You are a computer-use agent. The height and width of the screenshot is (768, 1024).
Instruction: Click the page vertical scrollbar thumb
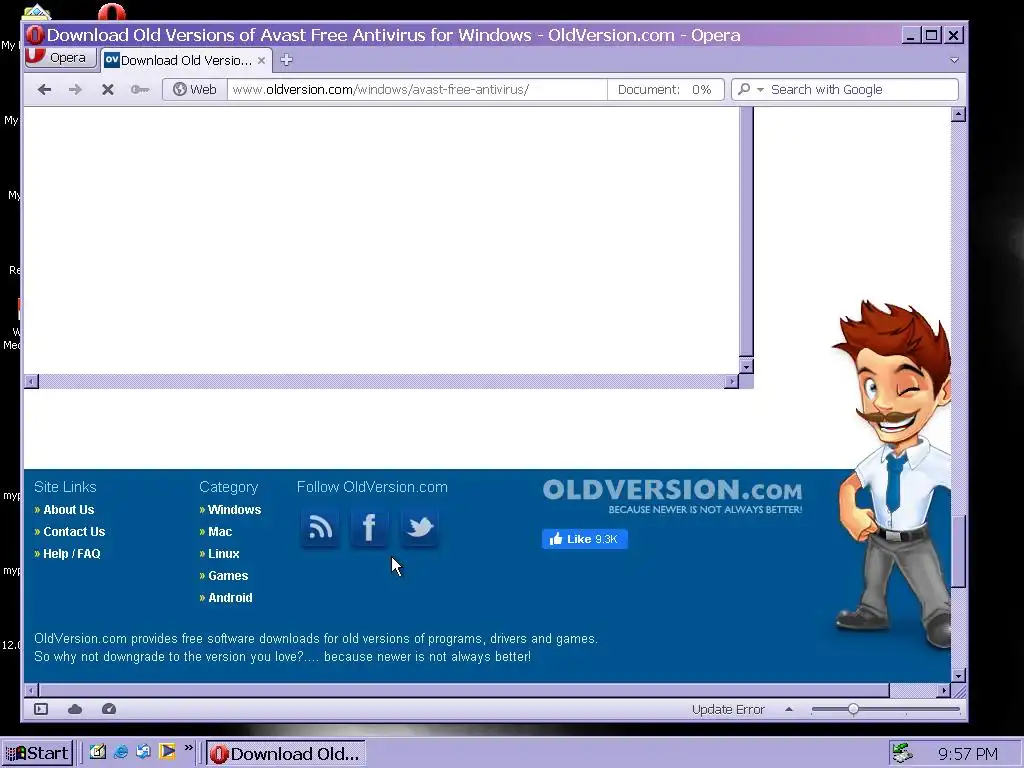coord(958,552)
